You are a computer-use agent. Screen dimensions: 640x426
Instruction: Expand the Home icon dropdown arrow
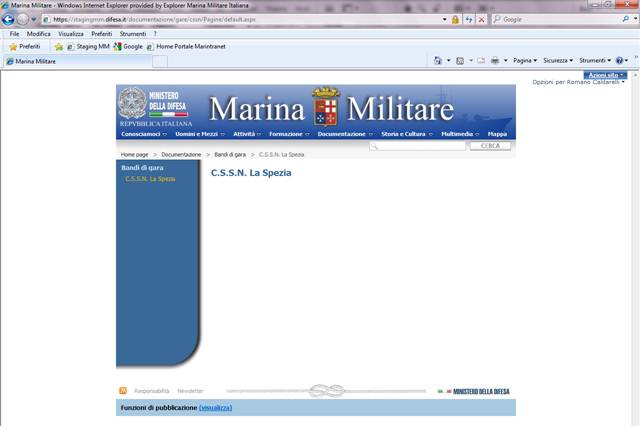click(x=448, y=60)
